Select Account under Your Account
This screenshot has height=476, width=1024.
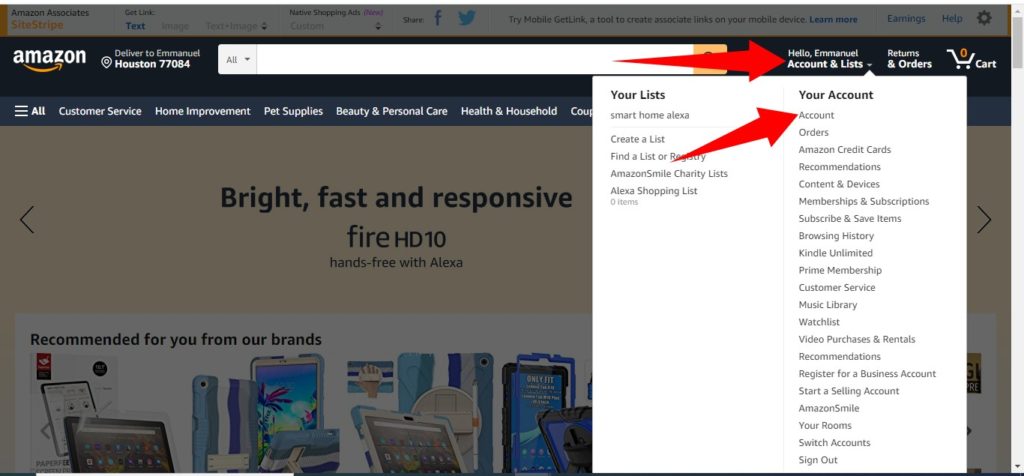pyautogui.click(x=816, y=115)
